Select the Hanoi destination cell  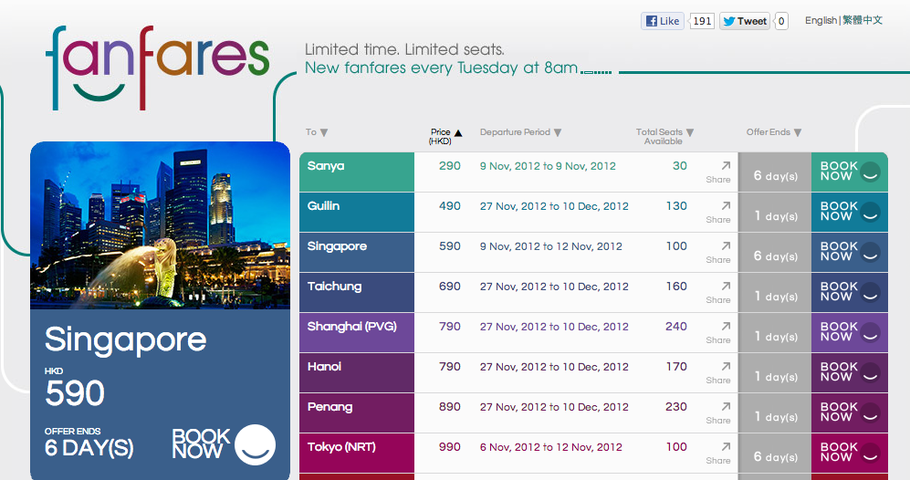click(357, 373)
